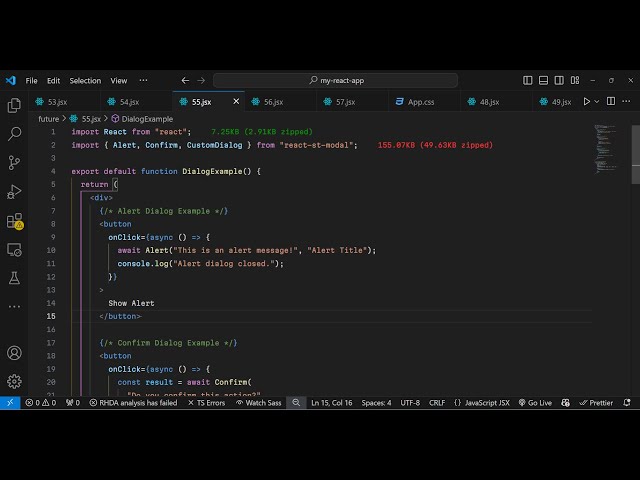Click DialogExample in the breadcrumb

146,119
